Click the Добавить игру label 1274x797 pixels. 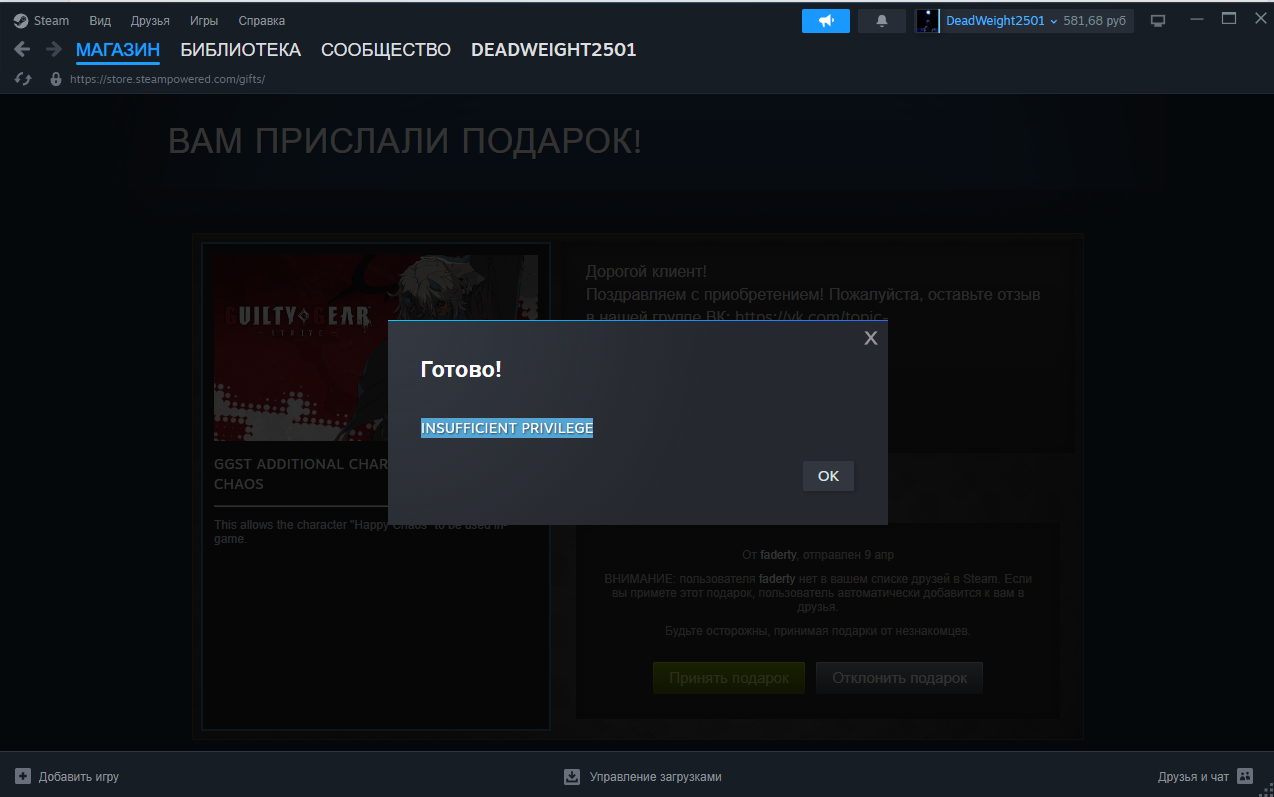pos(79,777)
